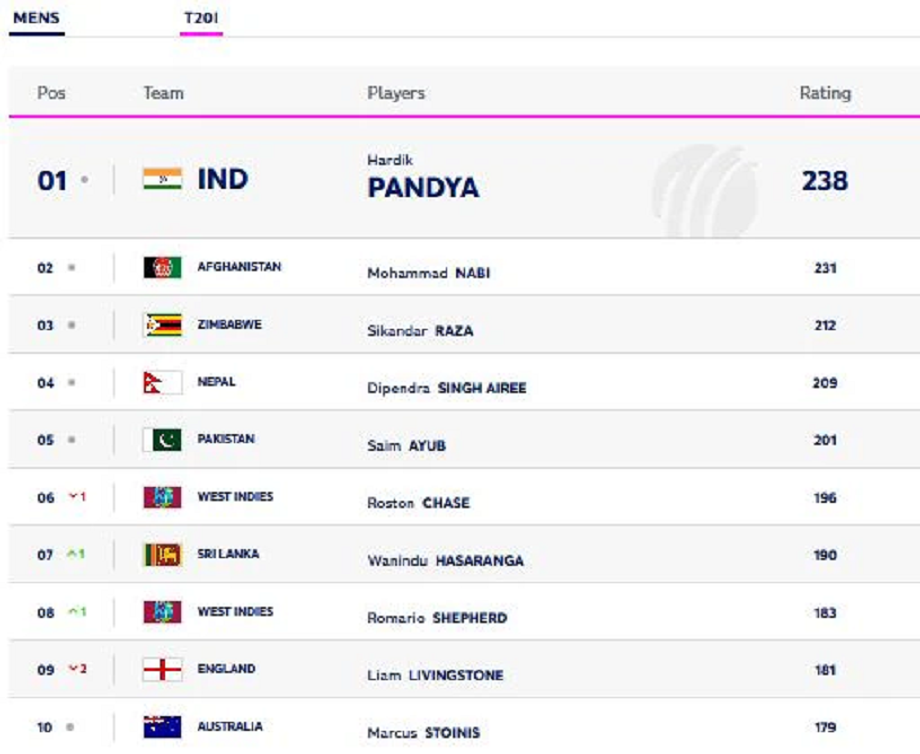Click the Zimbabwe flag icon
The height and width of the screenshot is (754, 920).
point(162,325)
